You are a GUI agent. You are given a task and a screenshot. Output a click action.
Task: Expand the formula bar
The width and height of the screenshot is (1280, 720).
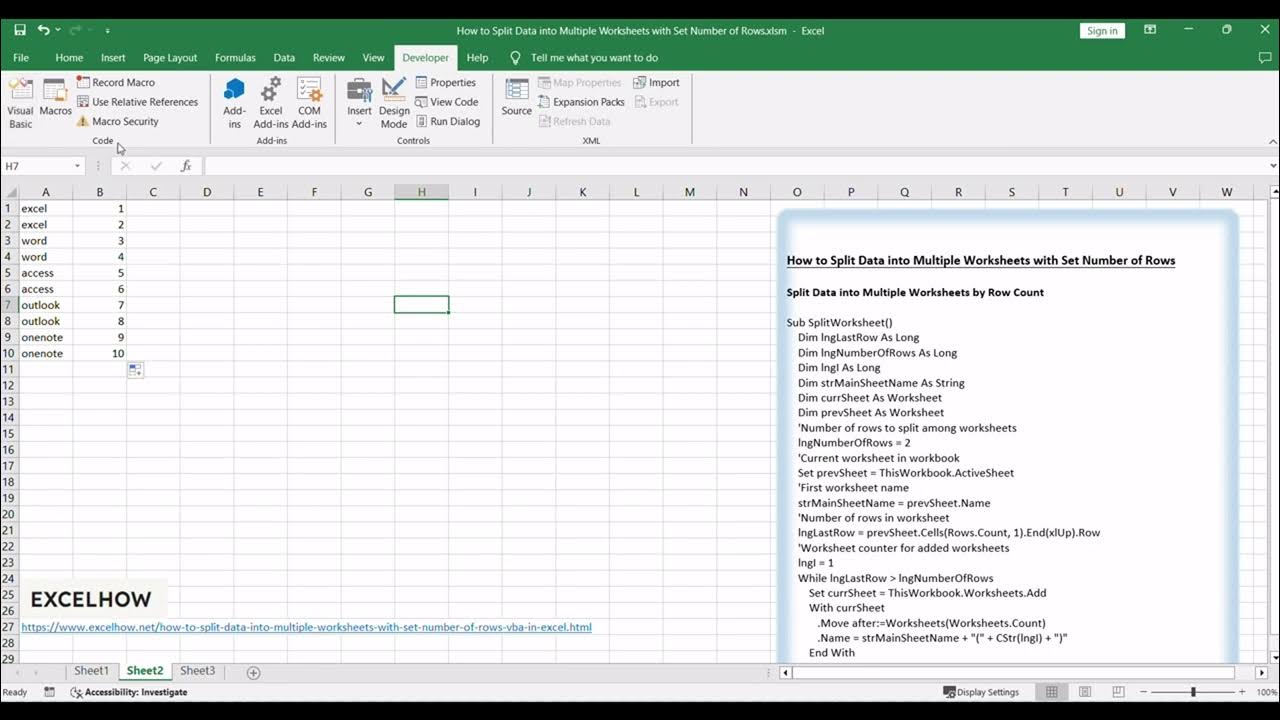coord(1272,166)
